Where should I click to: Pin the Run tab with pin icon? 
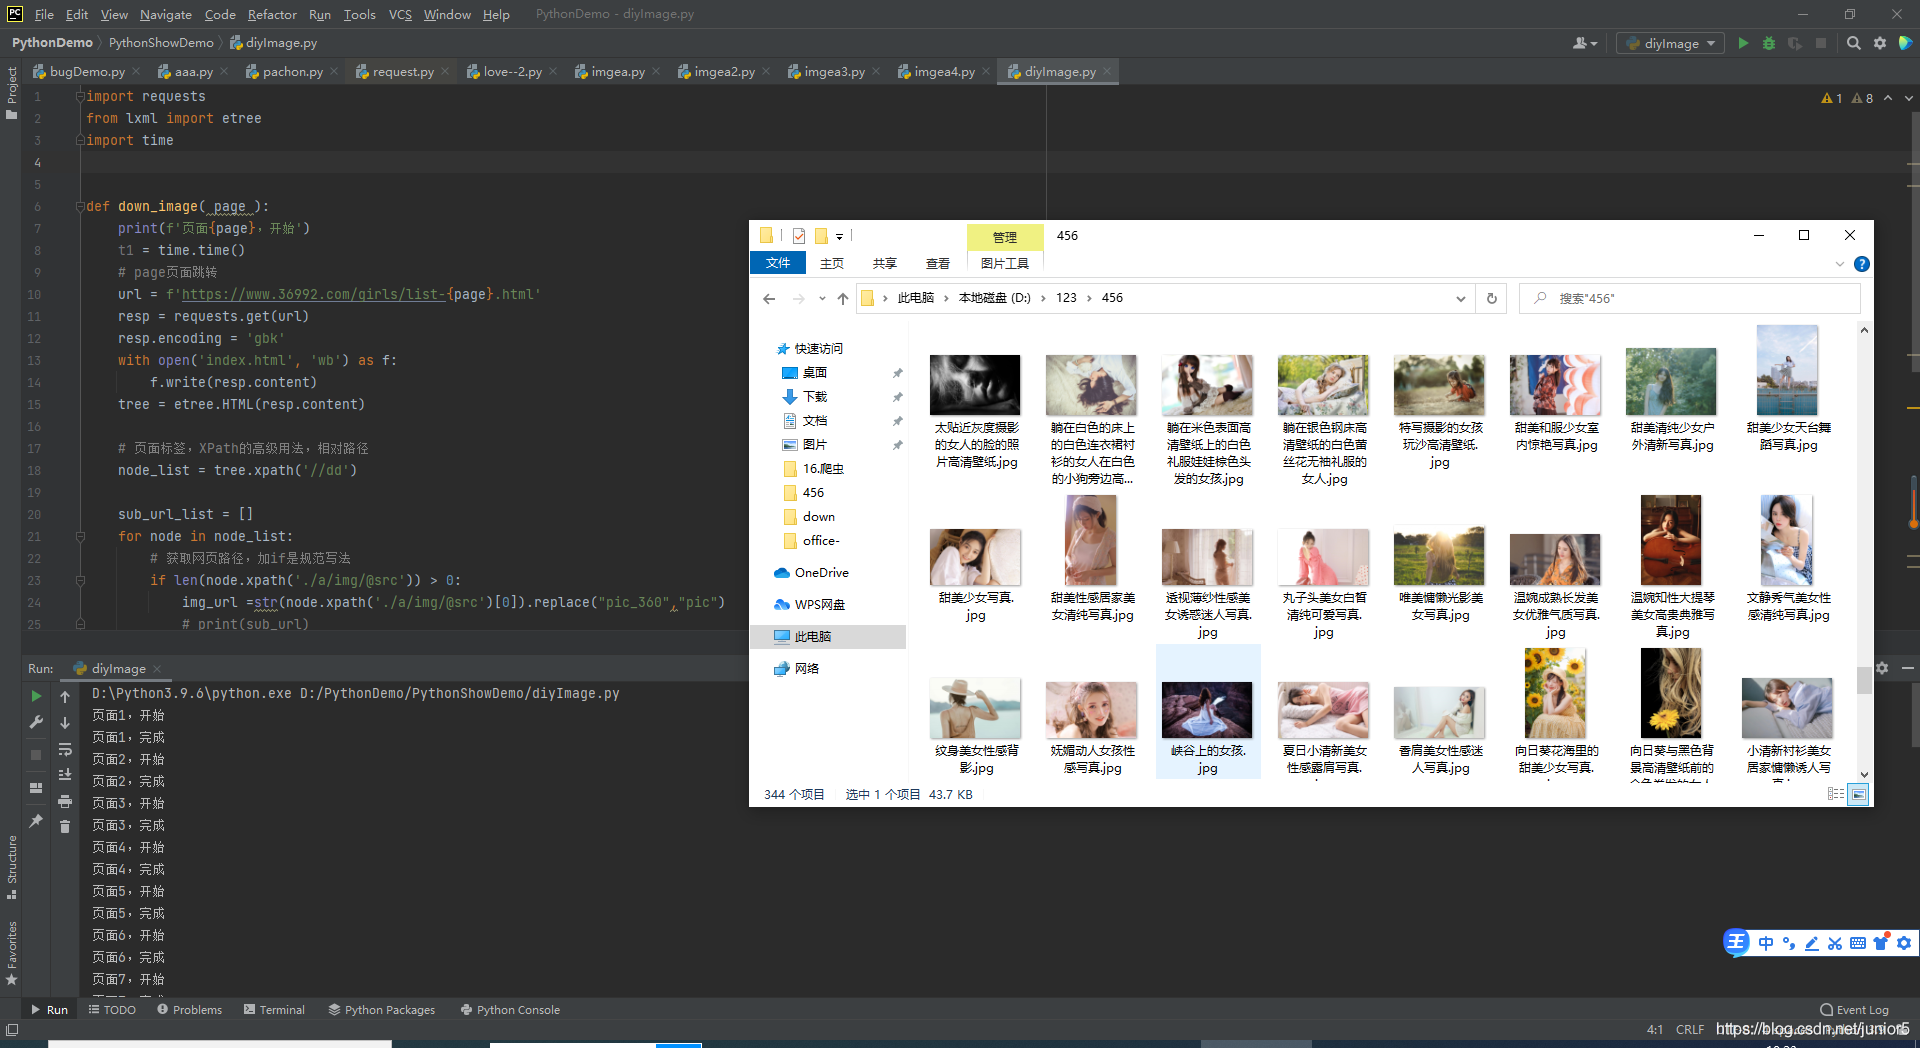[36, 820]
